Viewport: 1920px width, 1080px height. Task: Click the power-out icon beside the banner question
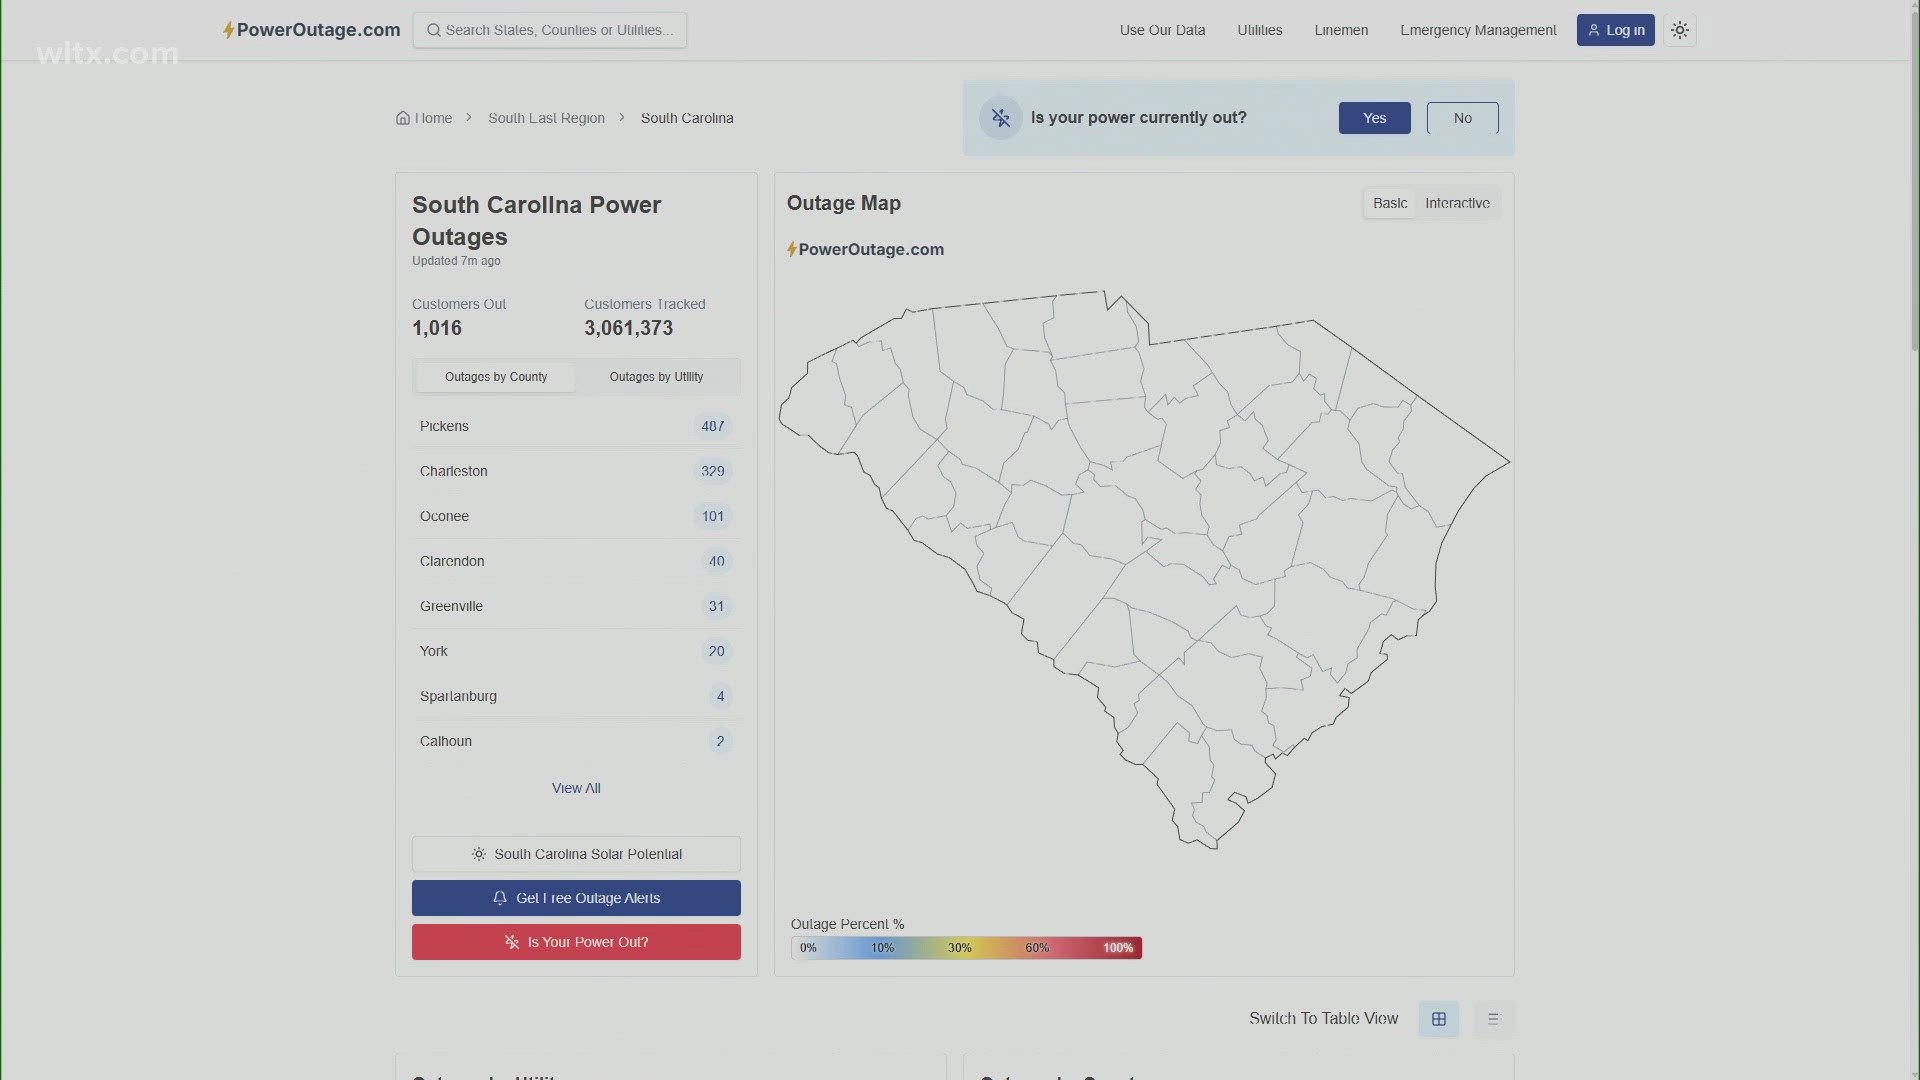pos(1000,117)
